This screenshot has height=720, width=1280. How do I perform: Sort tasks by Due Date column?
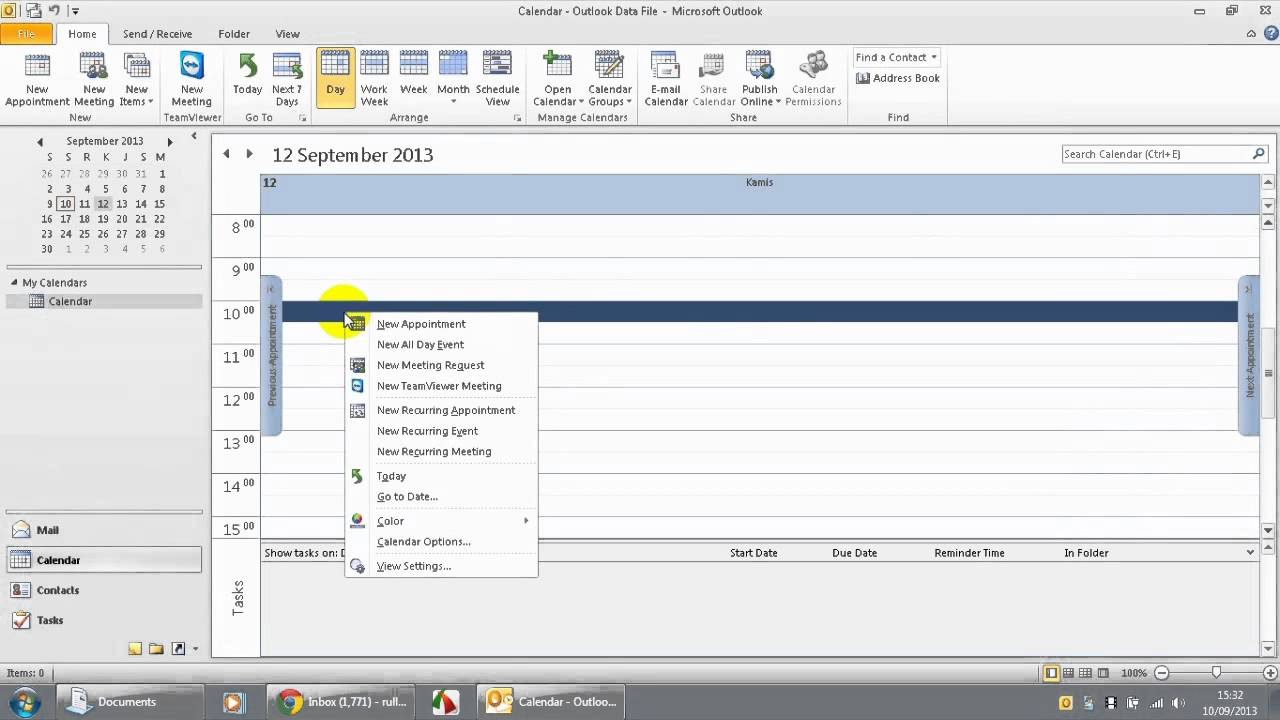(x=854, y=553)
